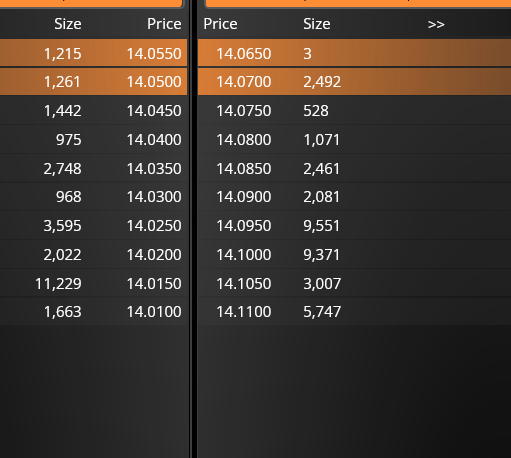The image size is (511, 458).
Task: Click the ask size 9,551
Action: (x=321, y=226)
